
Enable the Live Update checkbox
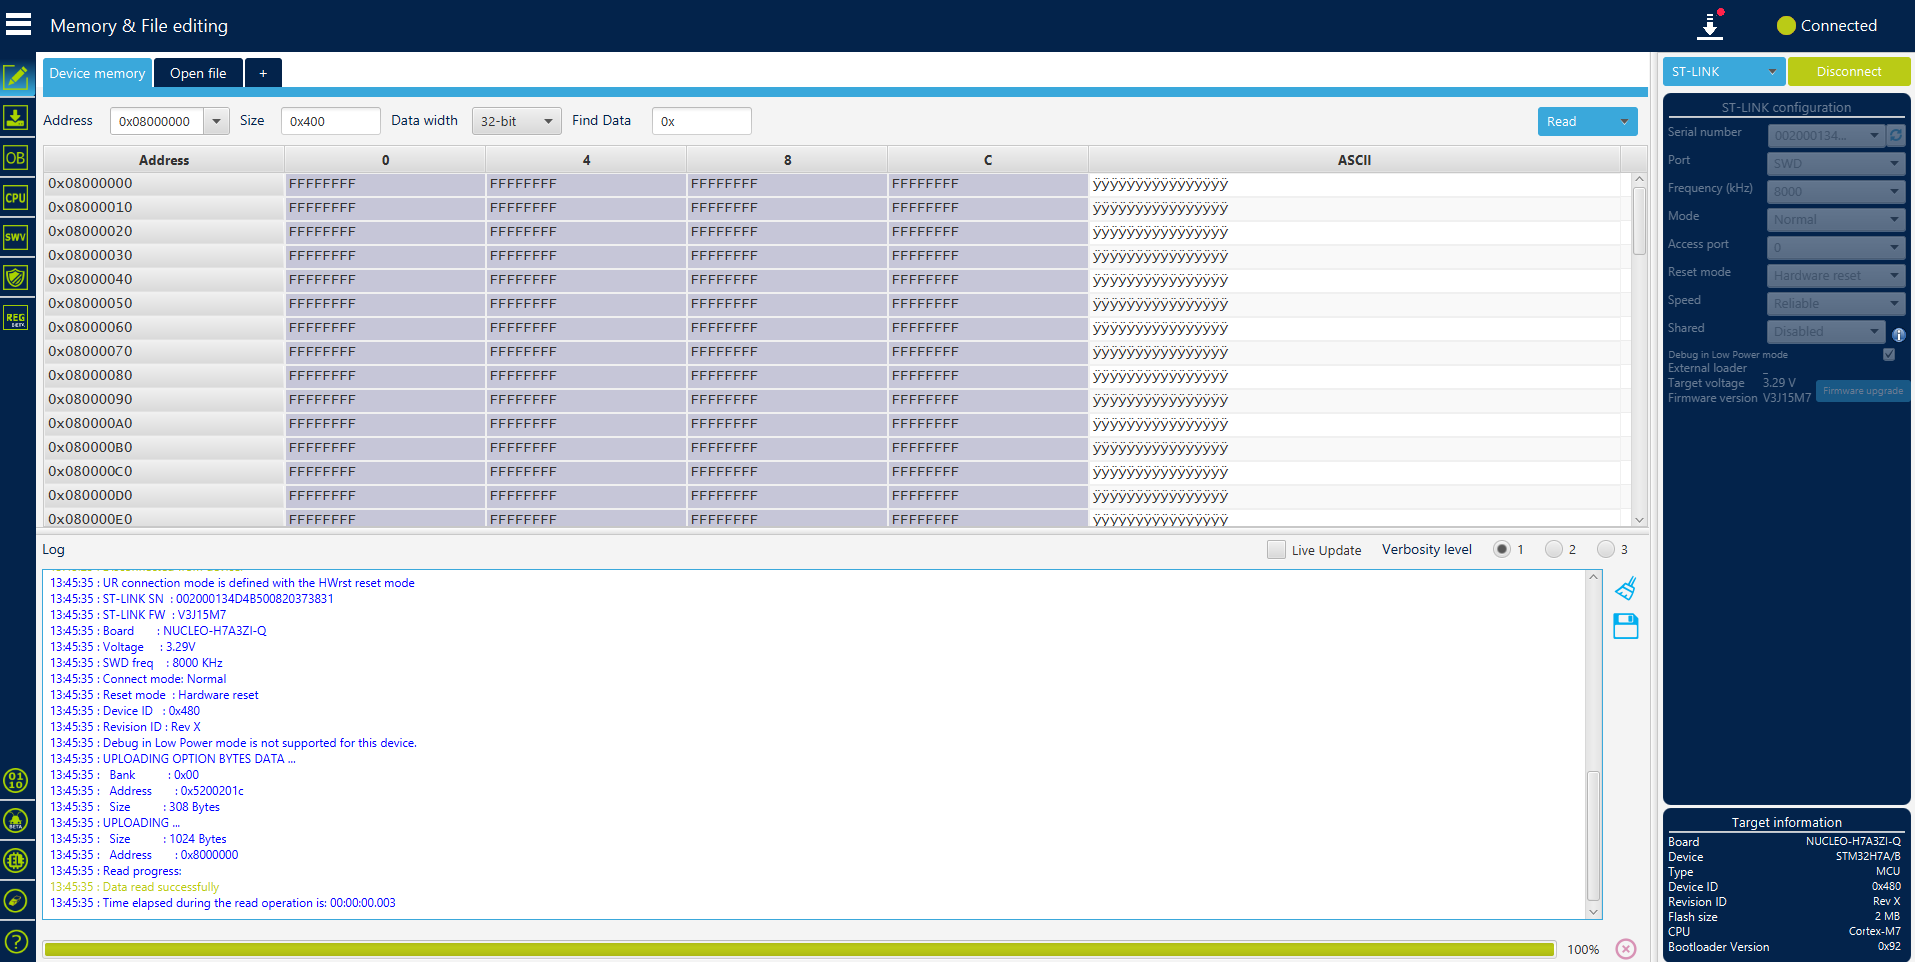[x=1276, y=549]
